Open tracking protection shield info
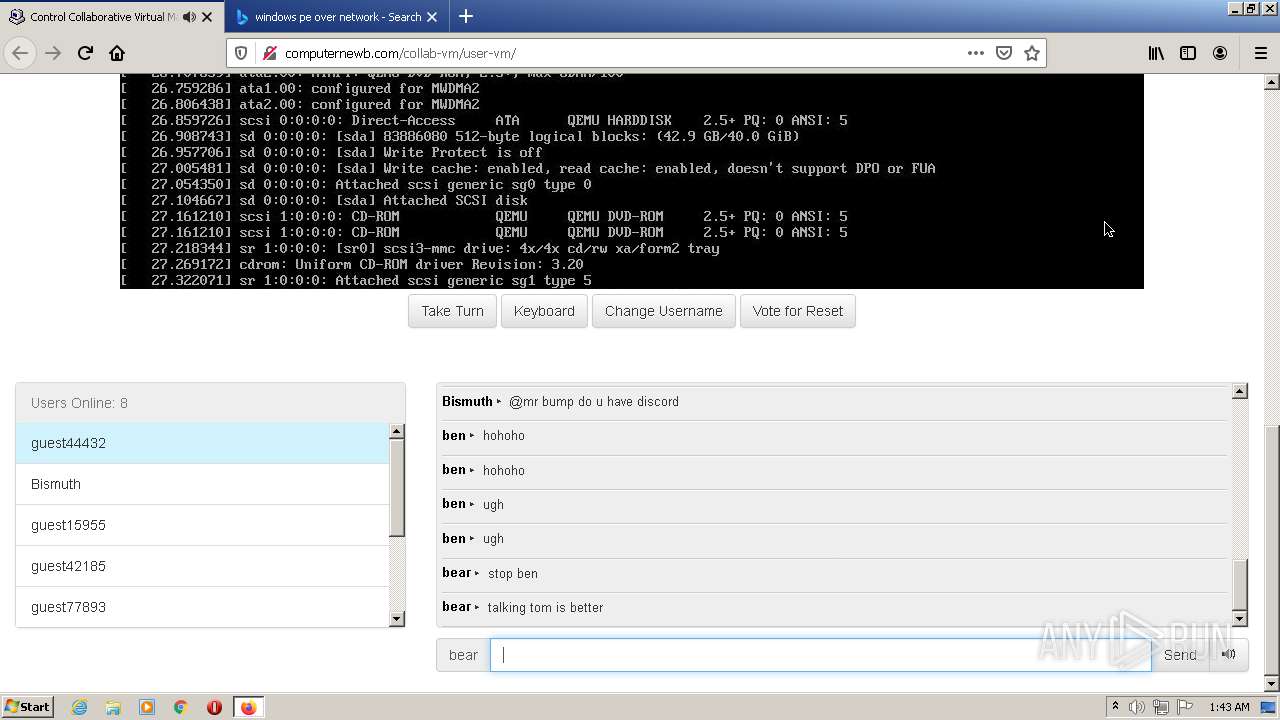This screenshot has height=720, width=1280. coord(241,53)
